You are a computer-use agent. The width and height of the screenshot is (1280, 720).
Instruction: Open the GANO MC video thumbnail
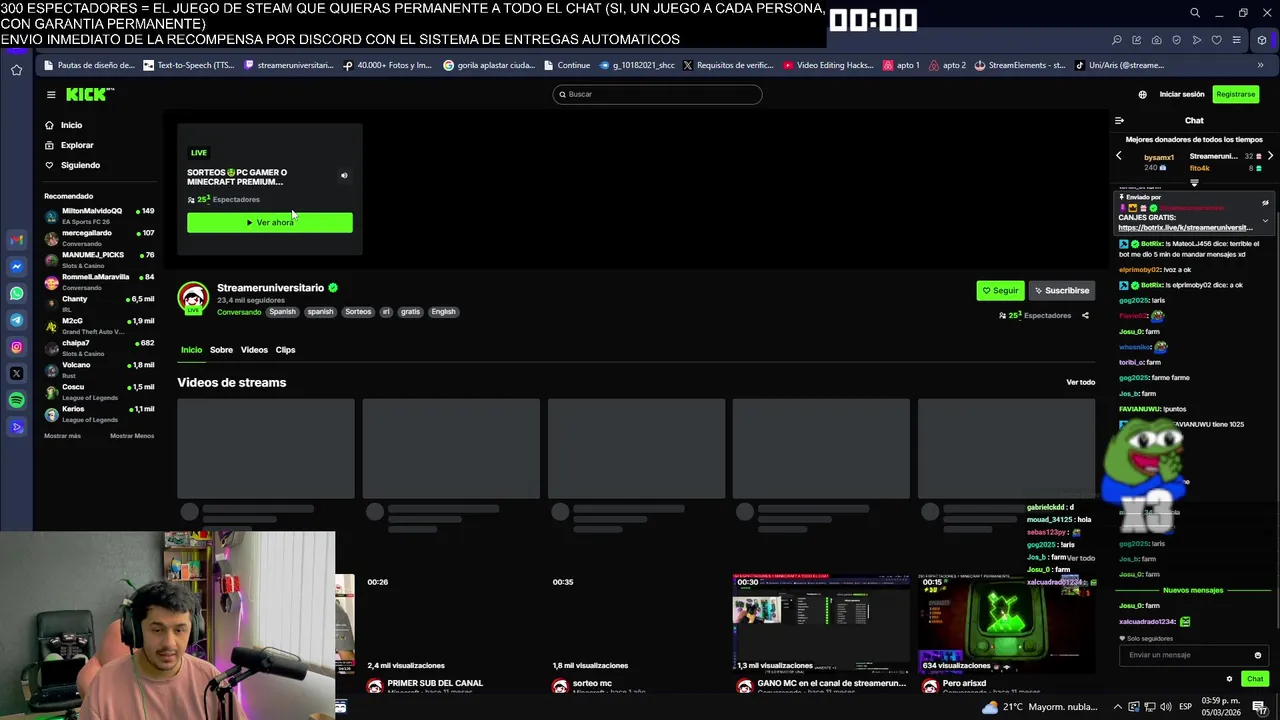coord(821,623)
